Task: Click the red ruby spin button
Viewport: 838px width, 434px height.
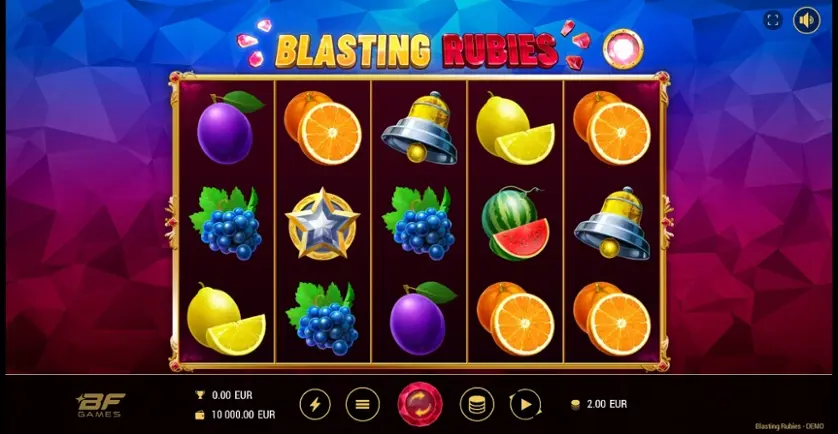Action: (420, 404)
